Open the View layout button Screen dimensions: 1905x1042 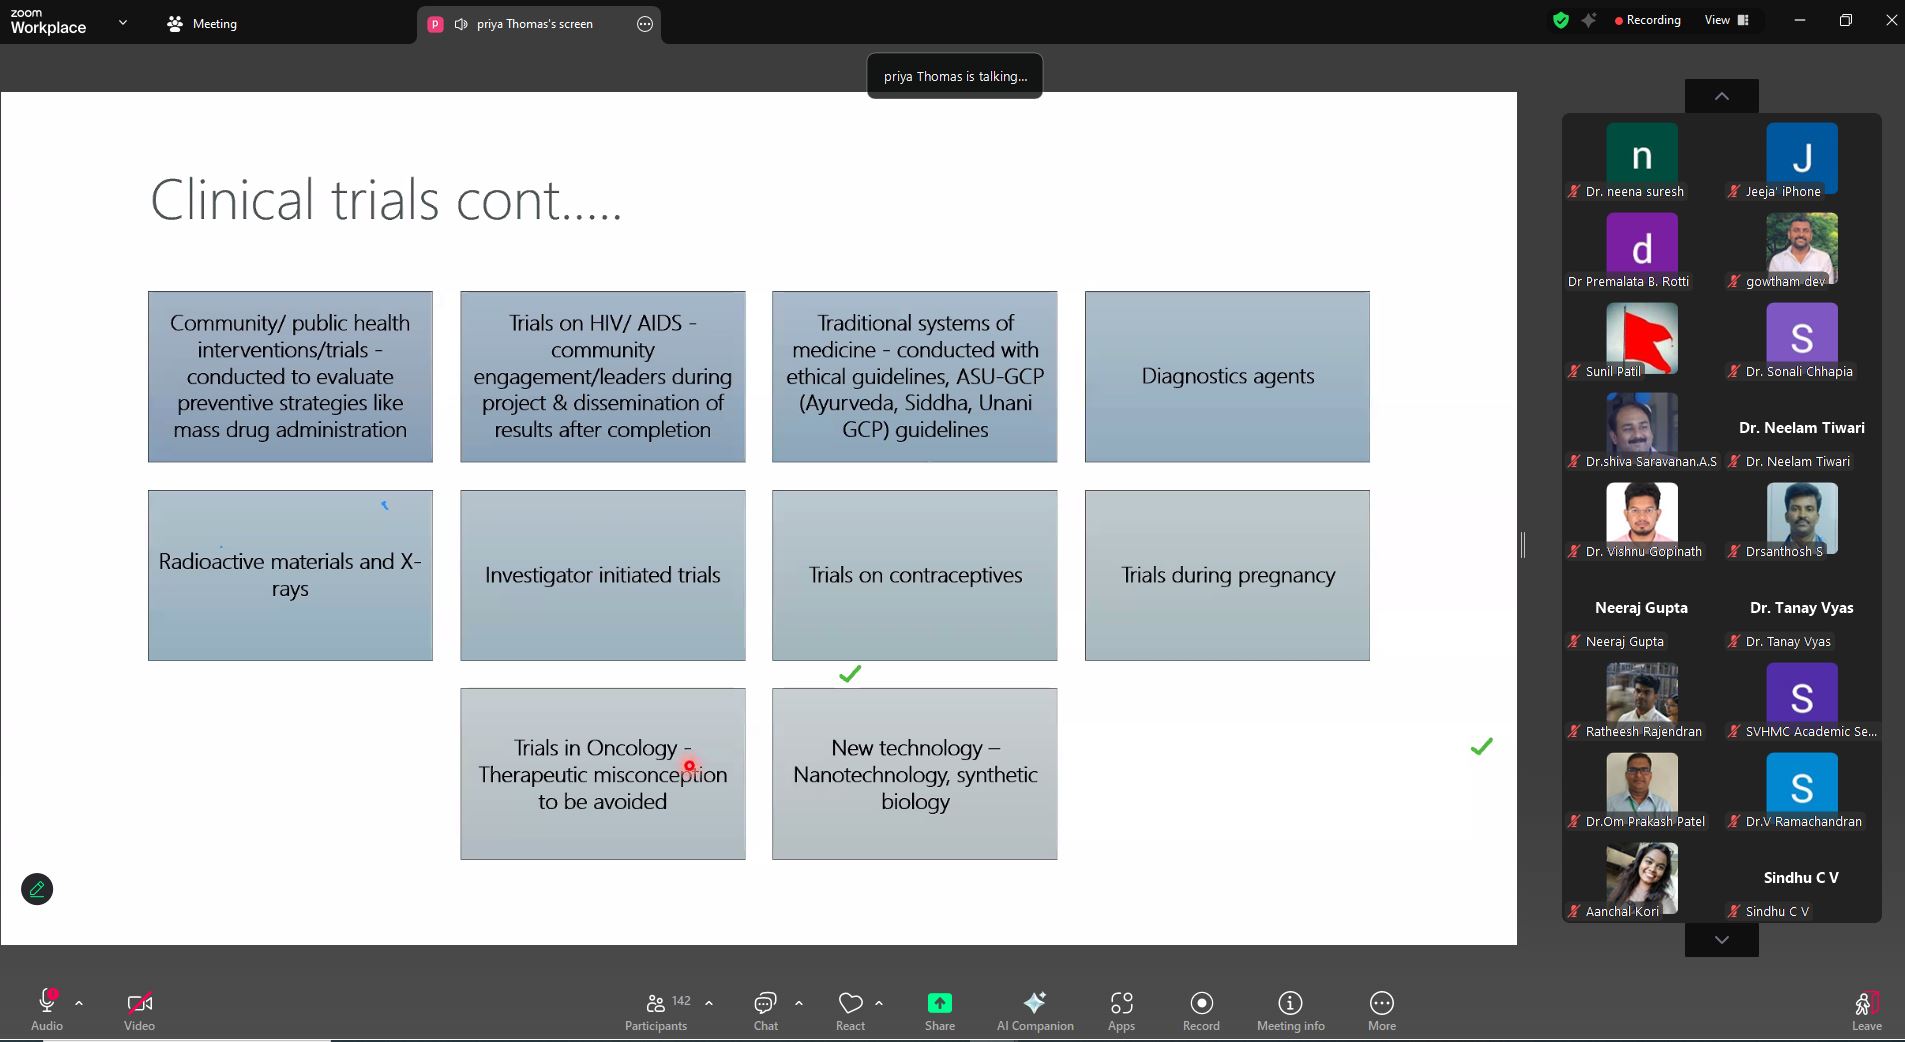click(x=1727, y=20)
